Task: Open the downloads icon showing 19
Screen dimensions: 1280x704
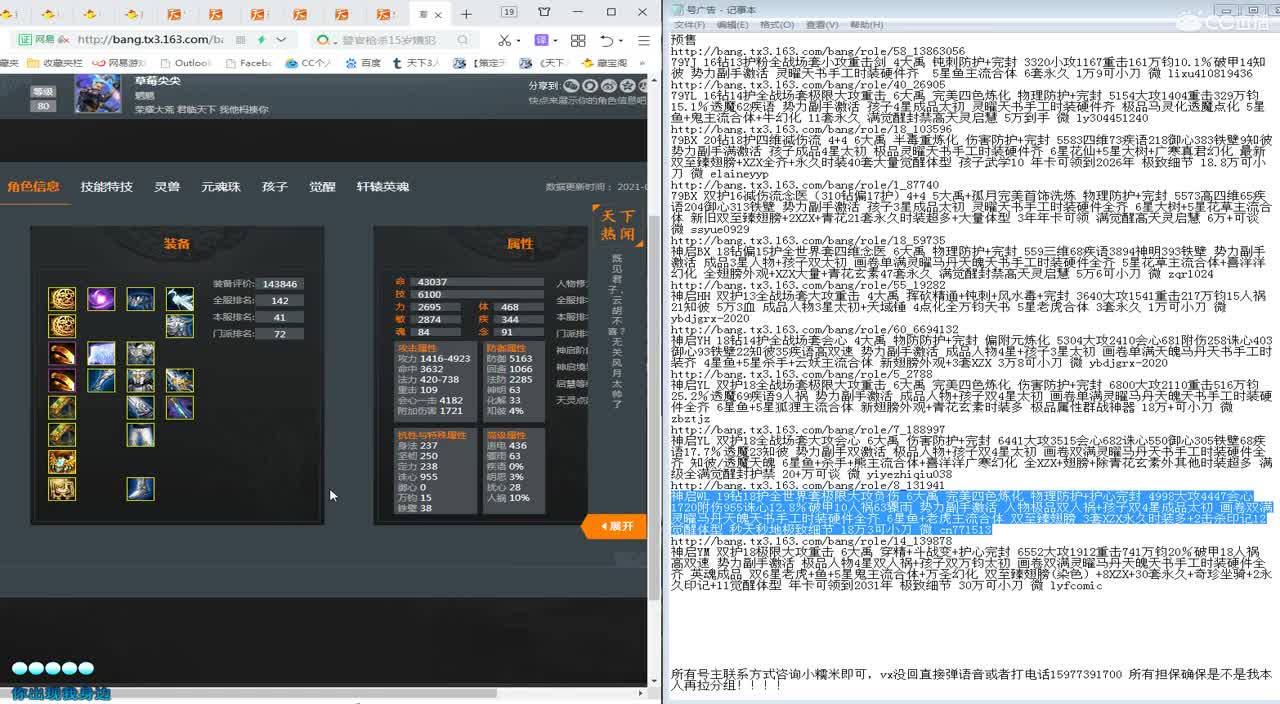Action: coord(508,12)
